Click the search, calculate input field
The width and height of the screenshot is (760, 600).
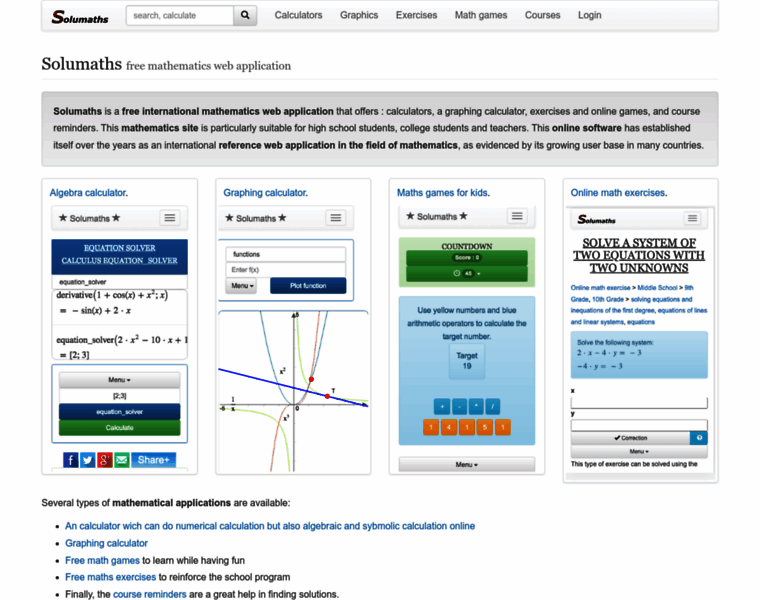point(180,16)
